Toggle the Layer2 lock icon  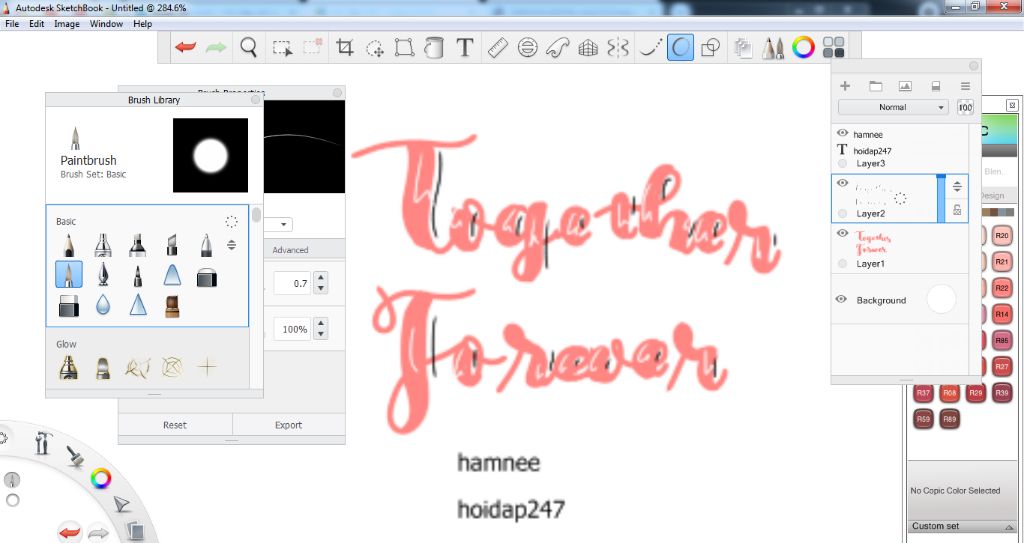[957, 210]
